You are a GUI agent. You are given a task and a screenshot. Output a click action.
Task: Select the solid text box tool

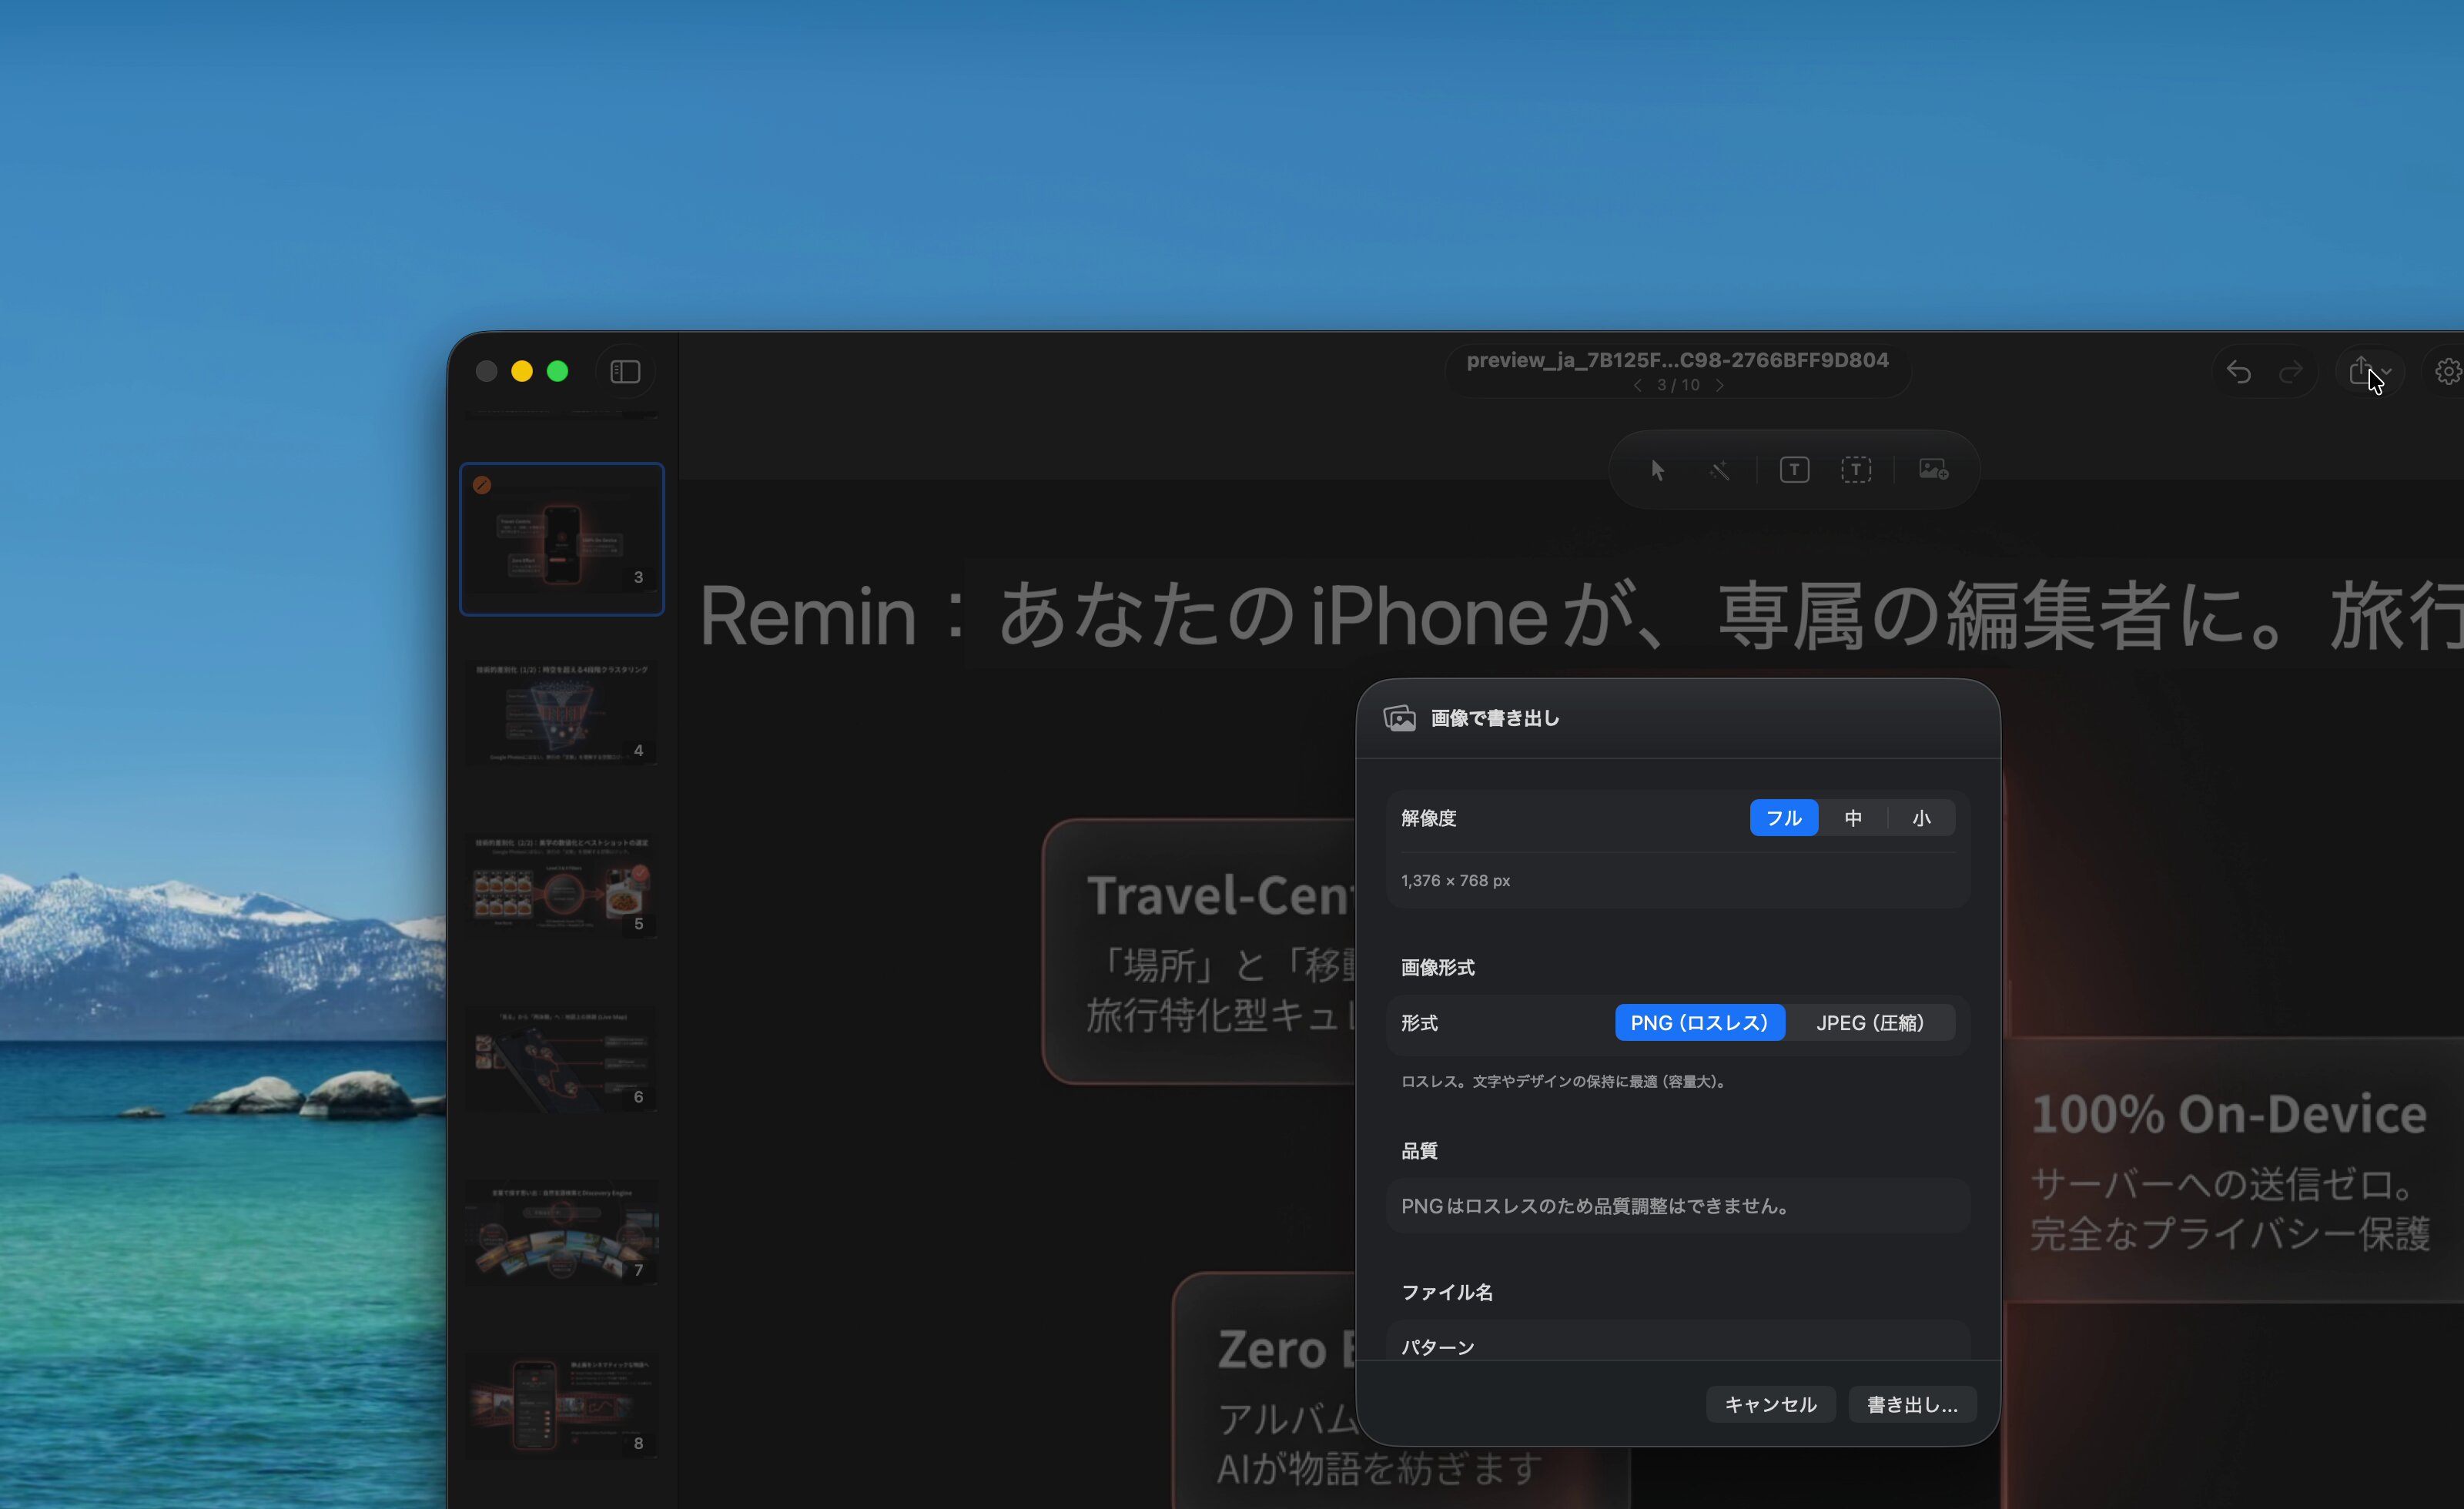click(1794, 470)
